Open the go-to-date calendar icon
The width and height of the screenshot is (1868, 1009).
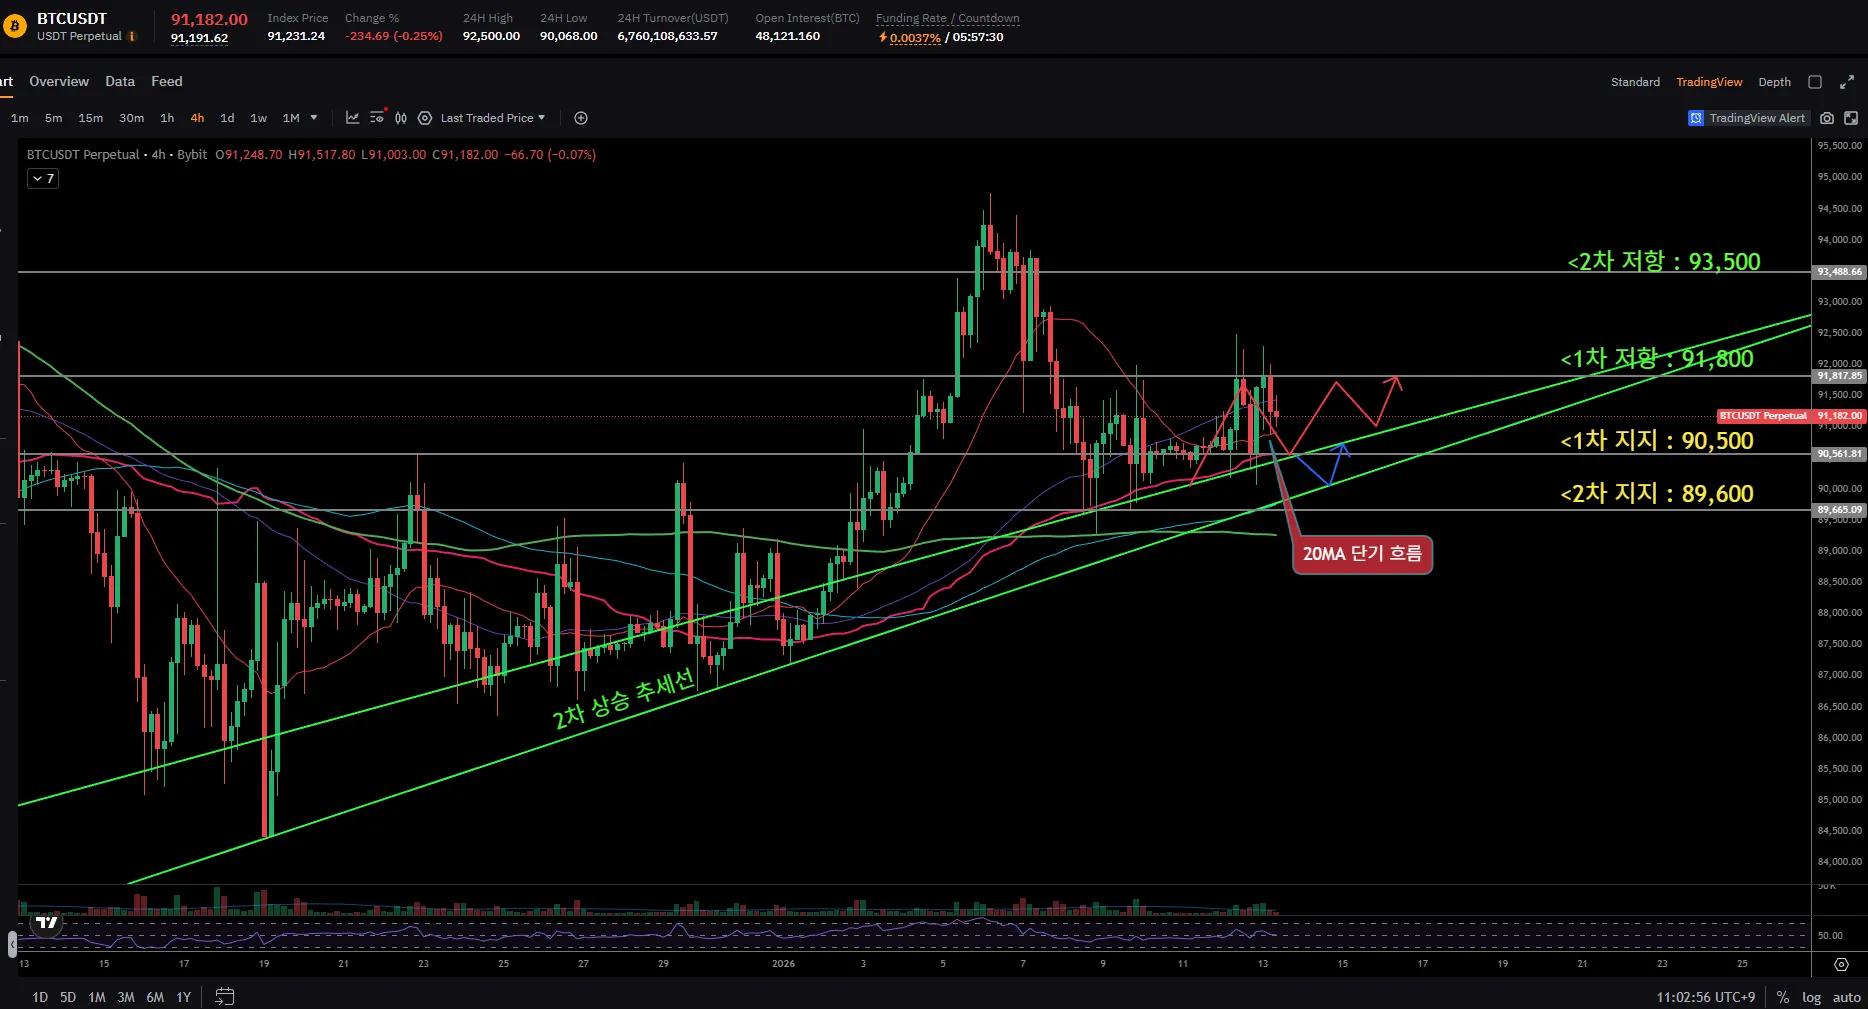(x=225, y=996)
